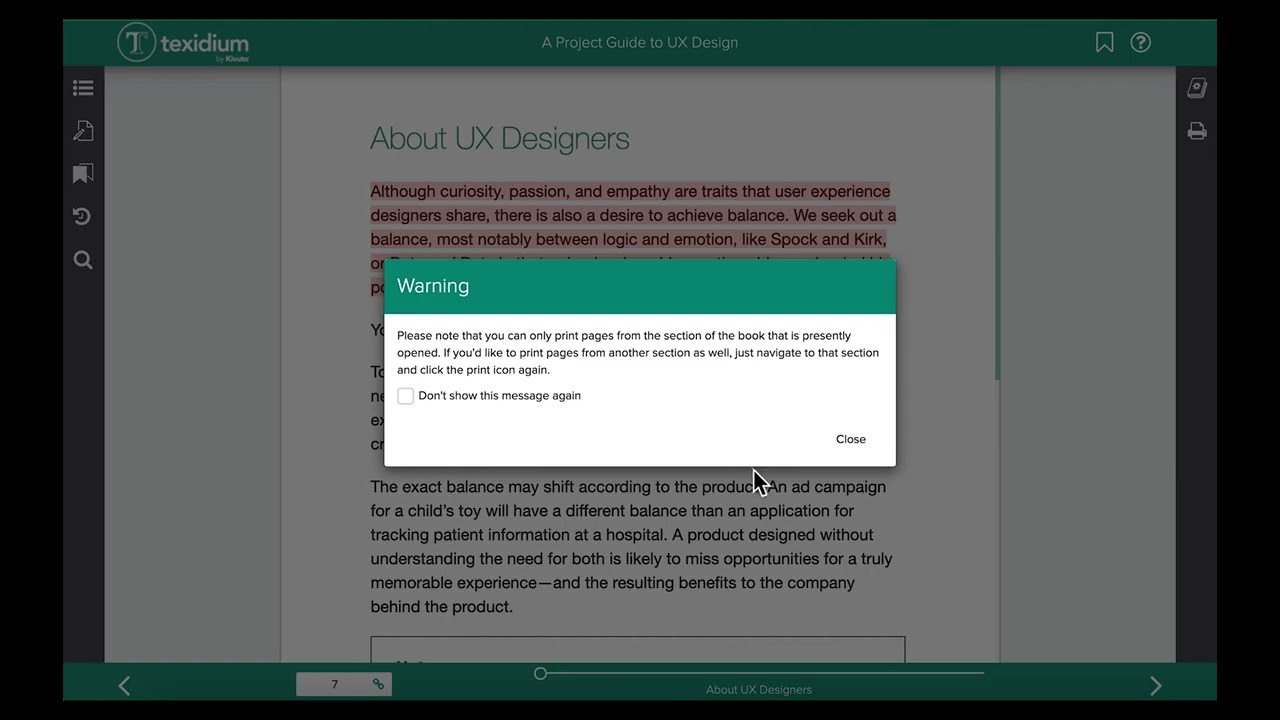Screen dimensions: 1280x720
Task: Click the page progress slider handle
Action: (540, 673)
